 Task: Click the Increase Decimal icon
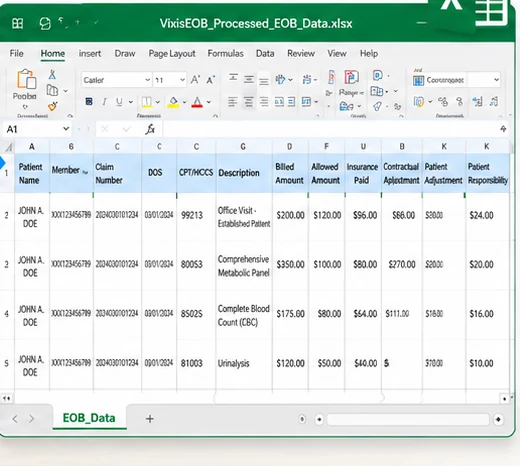pyautogui.click(x=477, y=101)
